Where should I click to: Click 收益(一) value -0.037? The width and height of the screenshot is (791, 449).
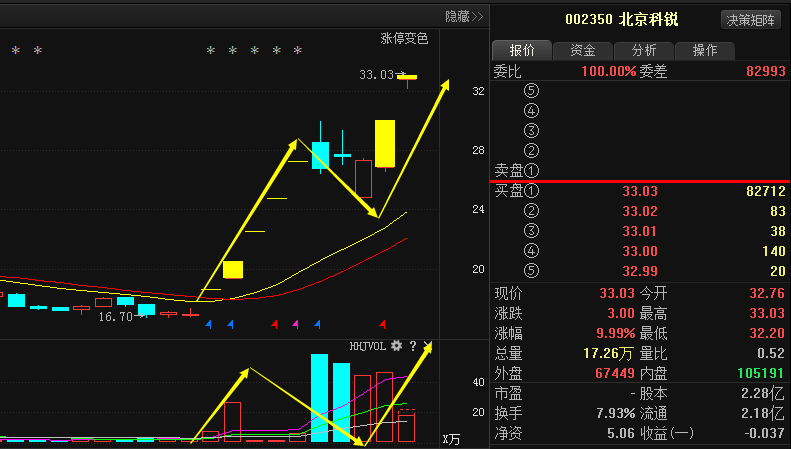pos(764,433)
